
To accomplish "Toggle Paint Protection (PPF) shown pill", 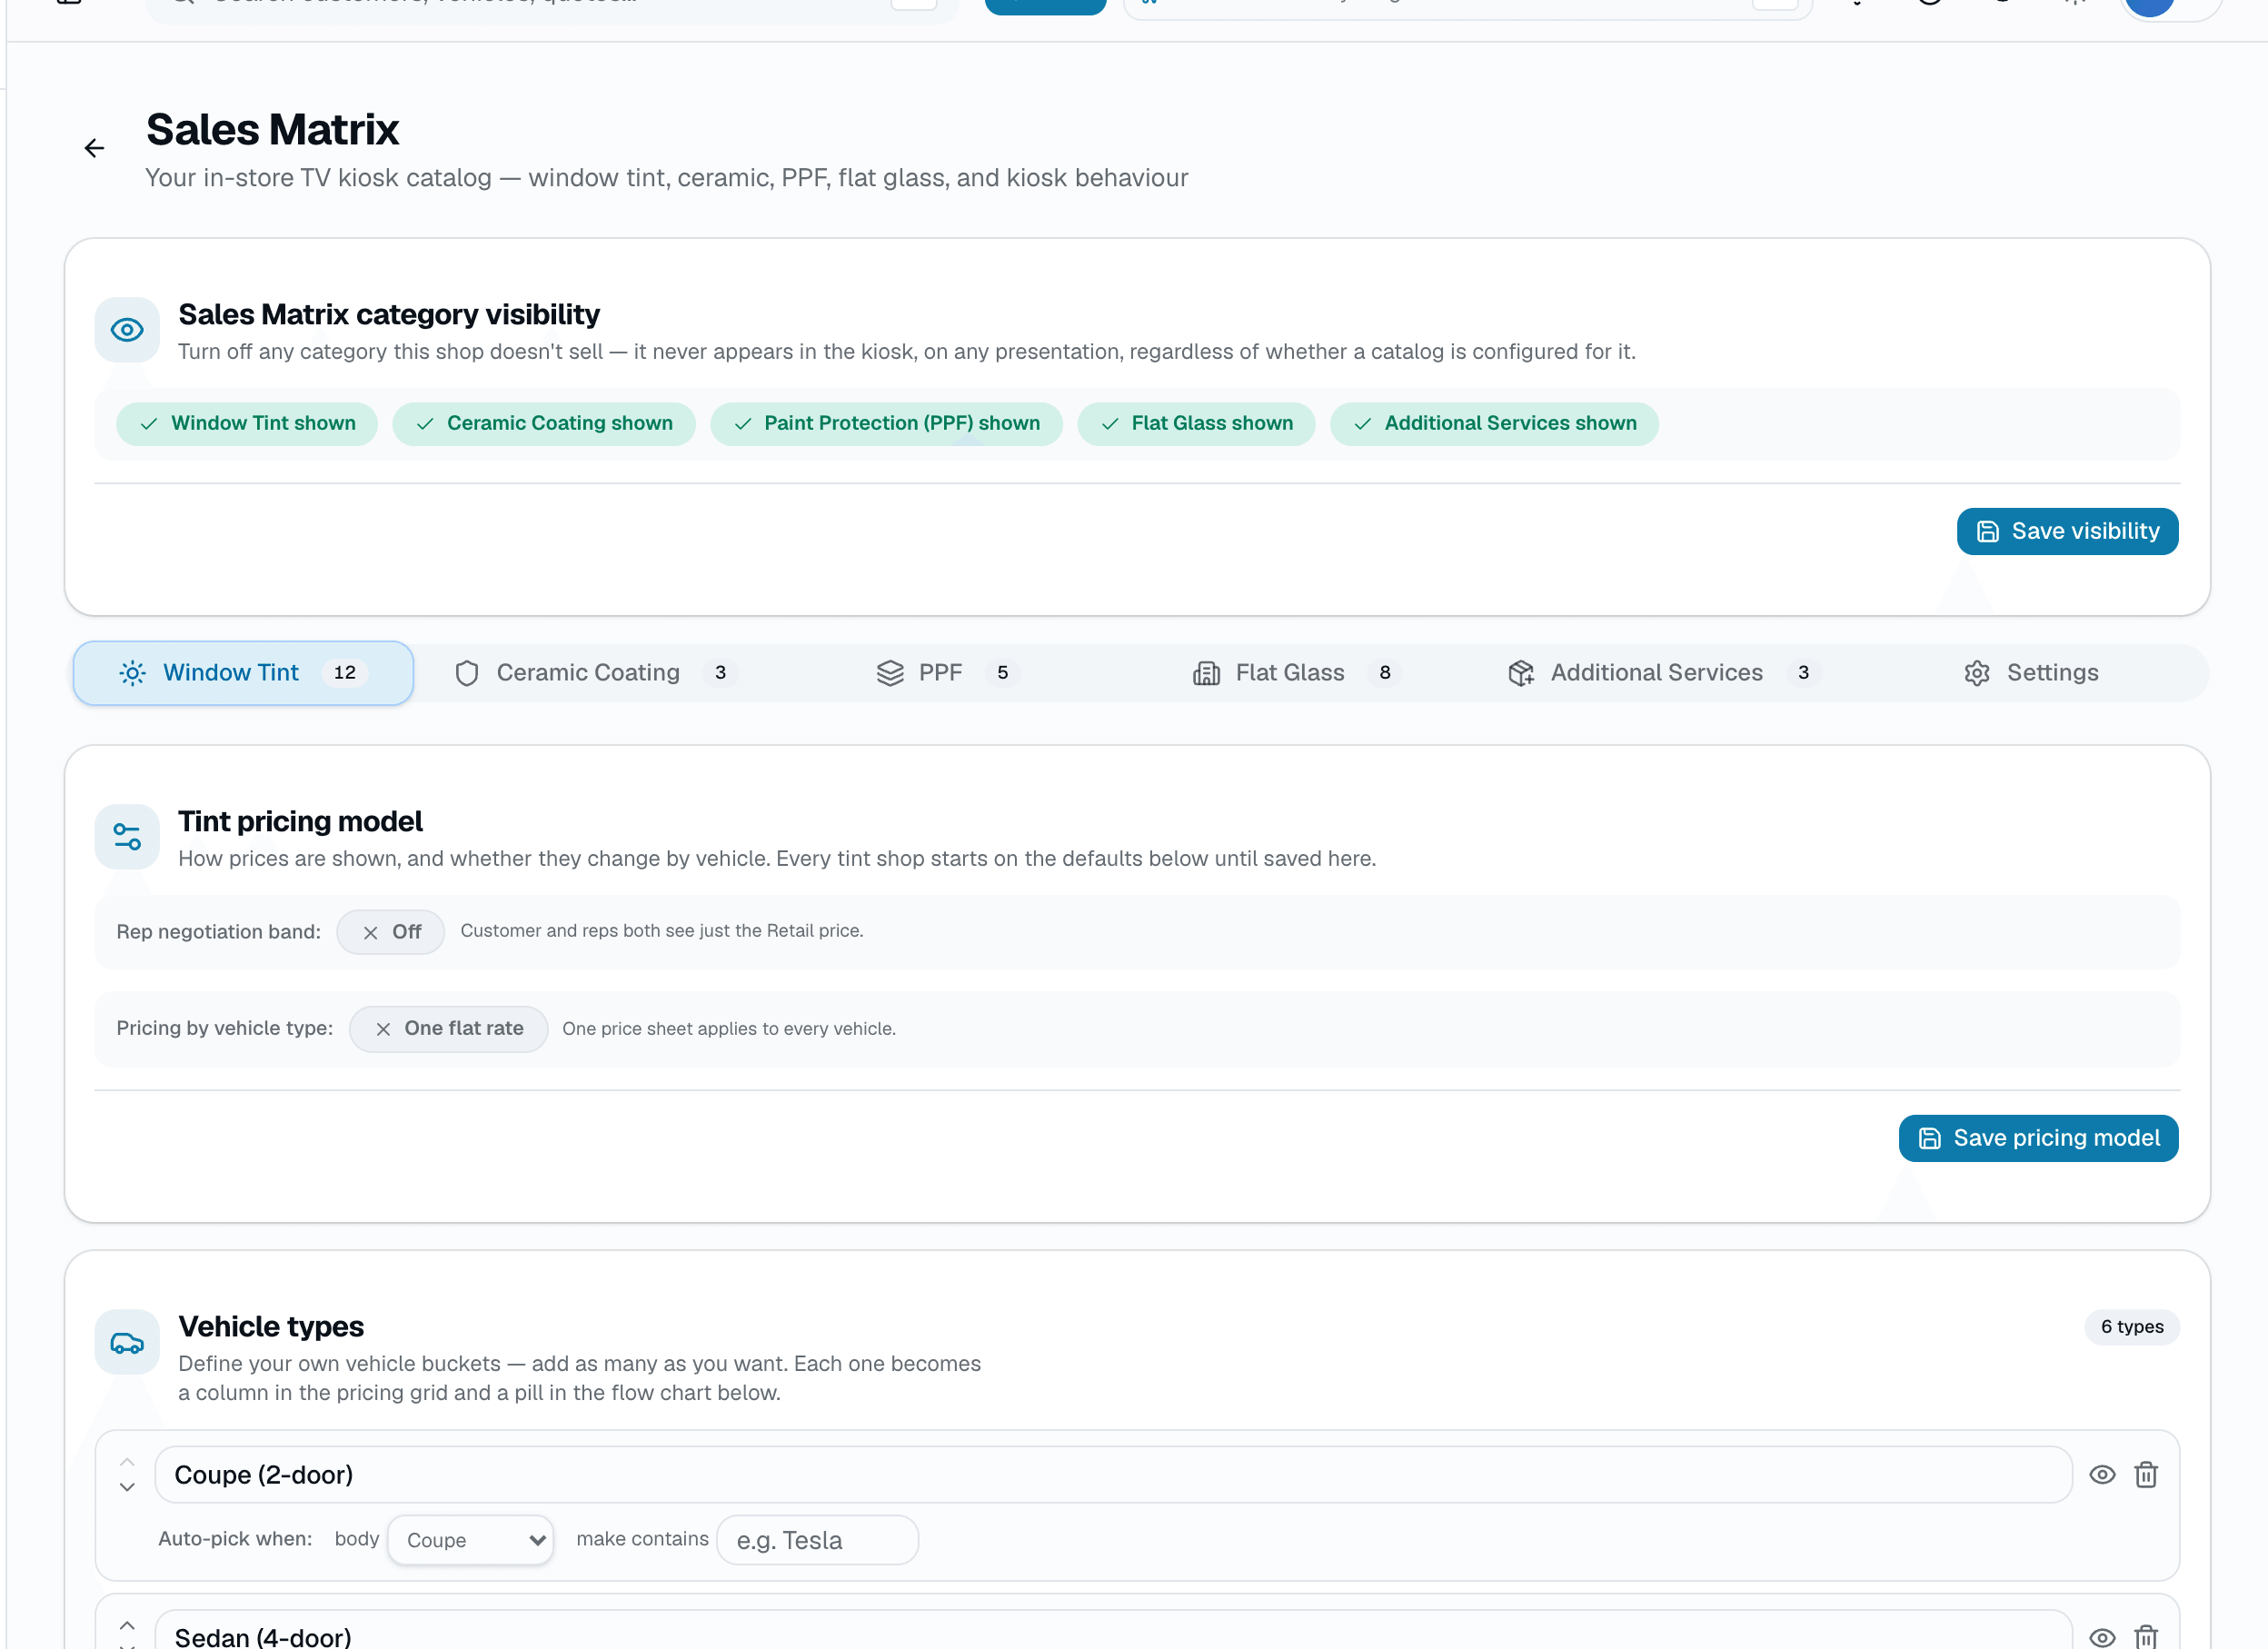I will tap(886, 424).
